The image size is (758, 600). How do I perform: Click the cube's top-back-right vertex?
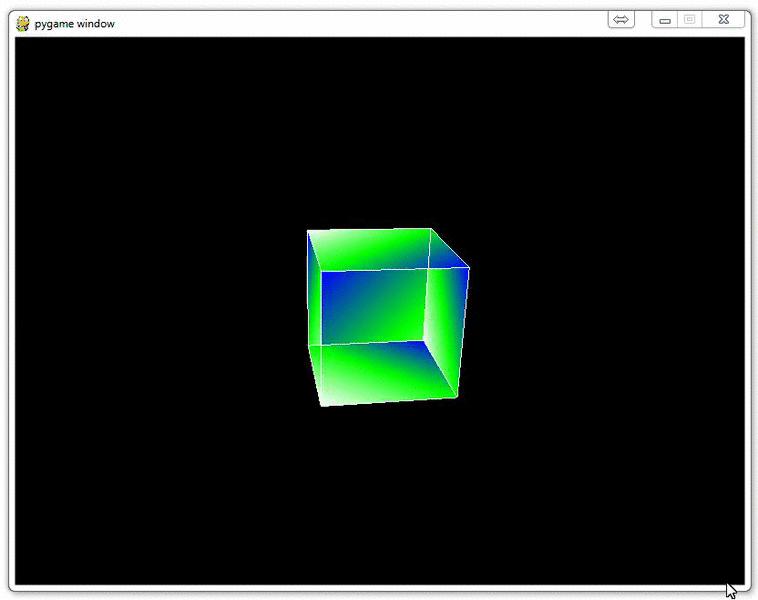coord(431,229)
